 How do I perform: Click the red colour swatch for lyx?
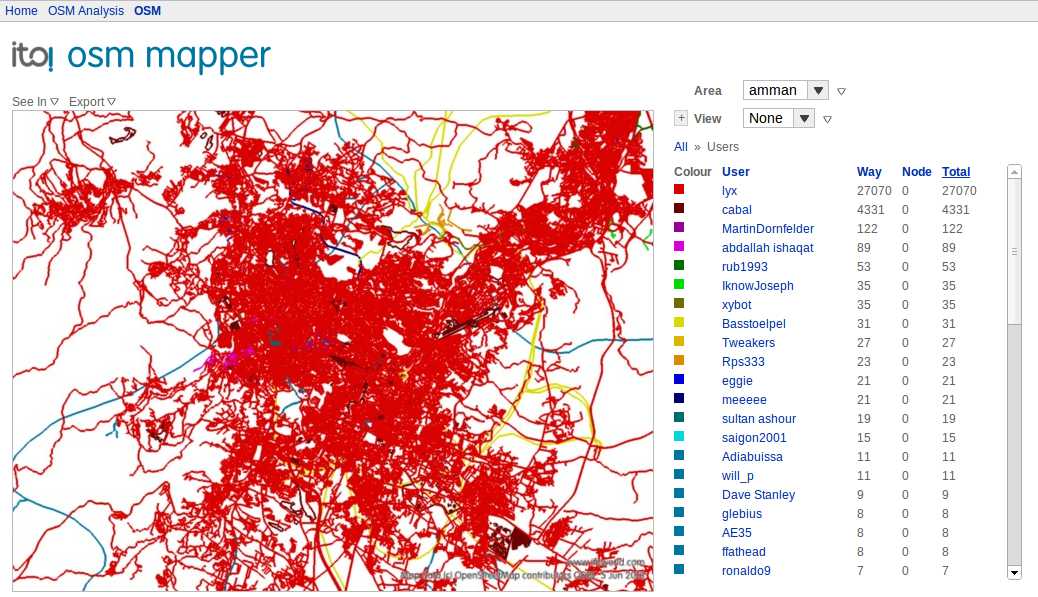[x=679, y=189]
